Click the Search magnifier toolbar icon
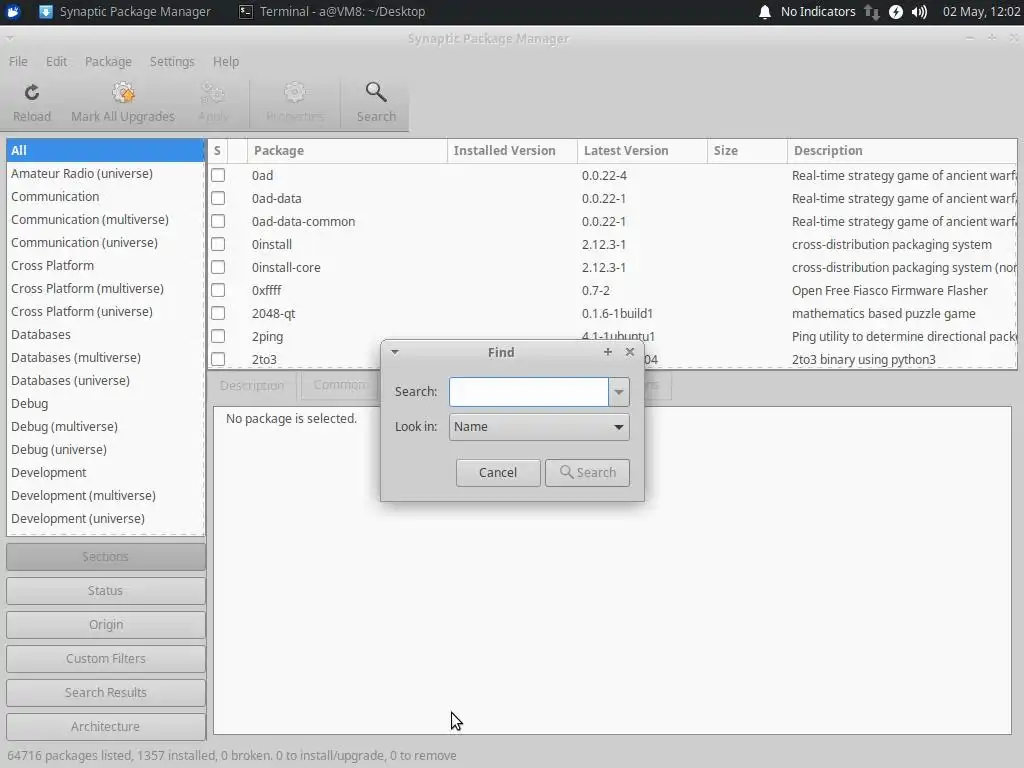 [376, 92]
